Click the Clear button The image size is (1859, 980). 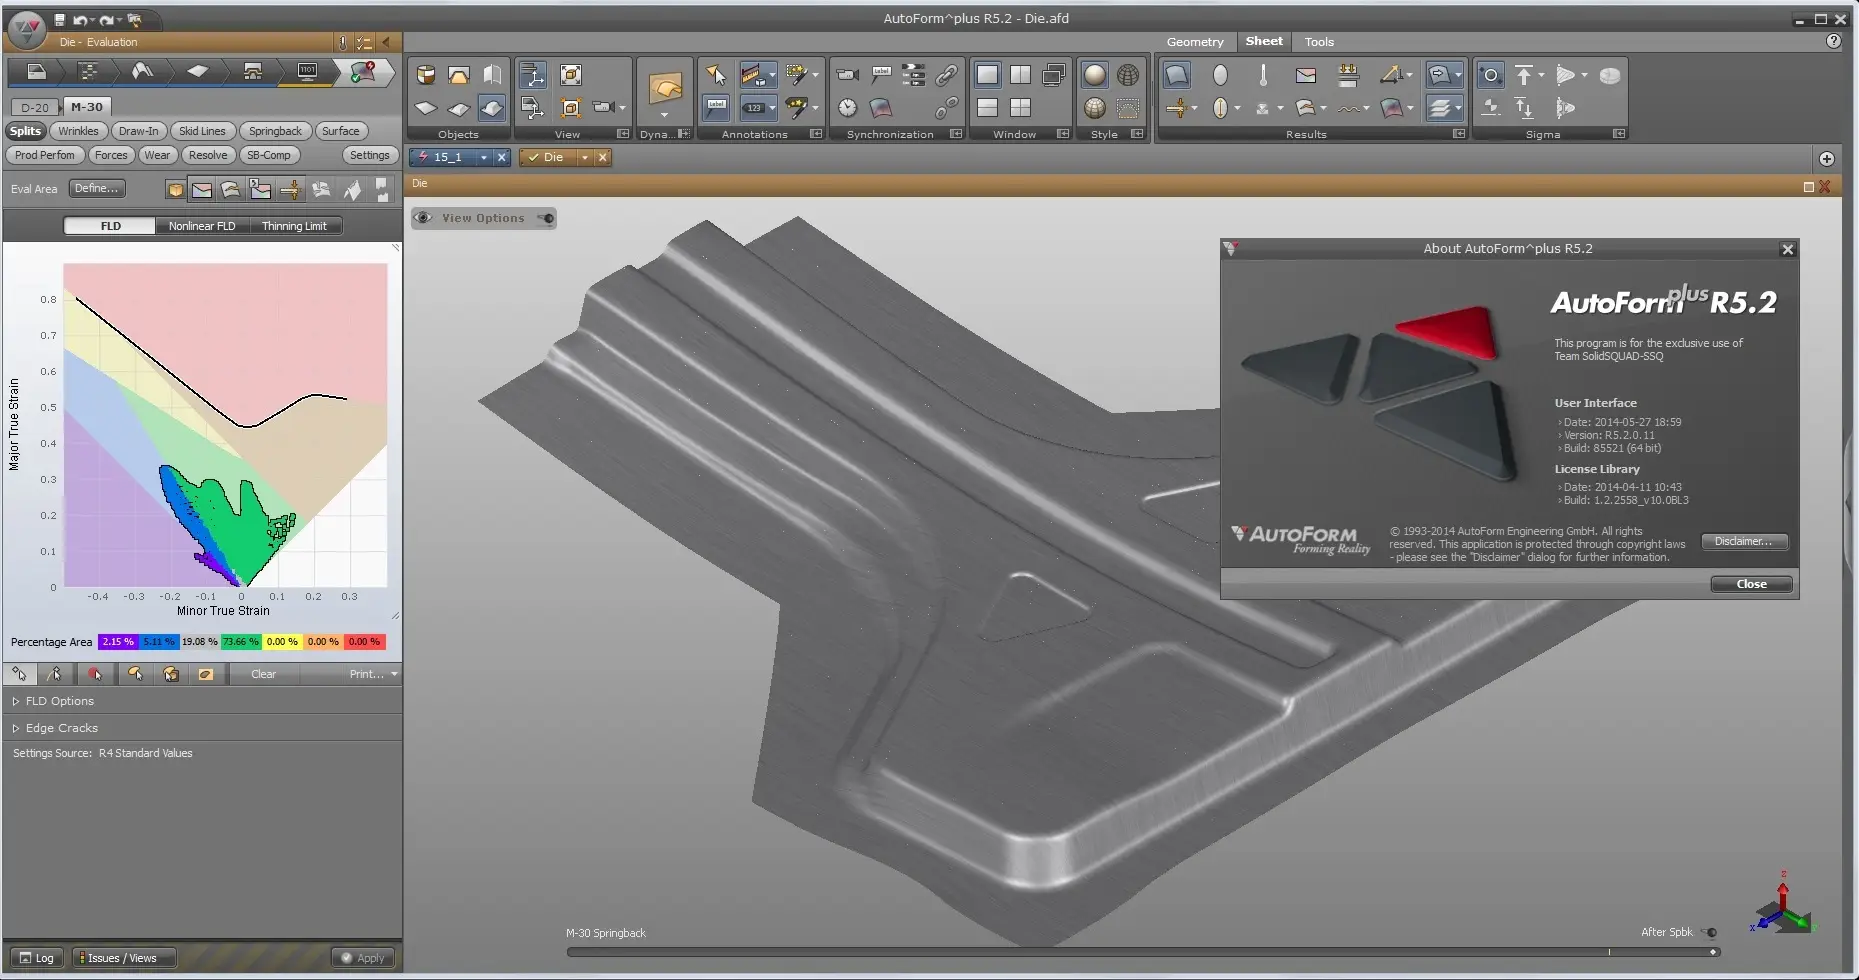(264, 674)
